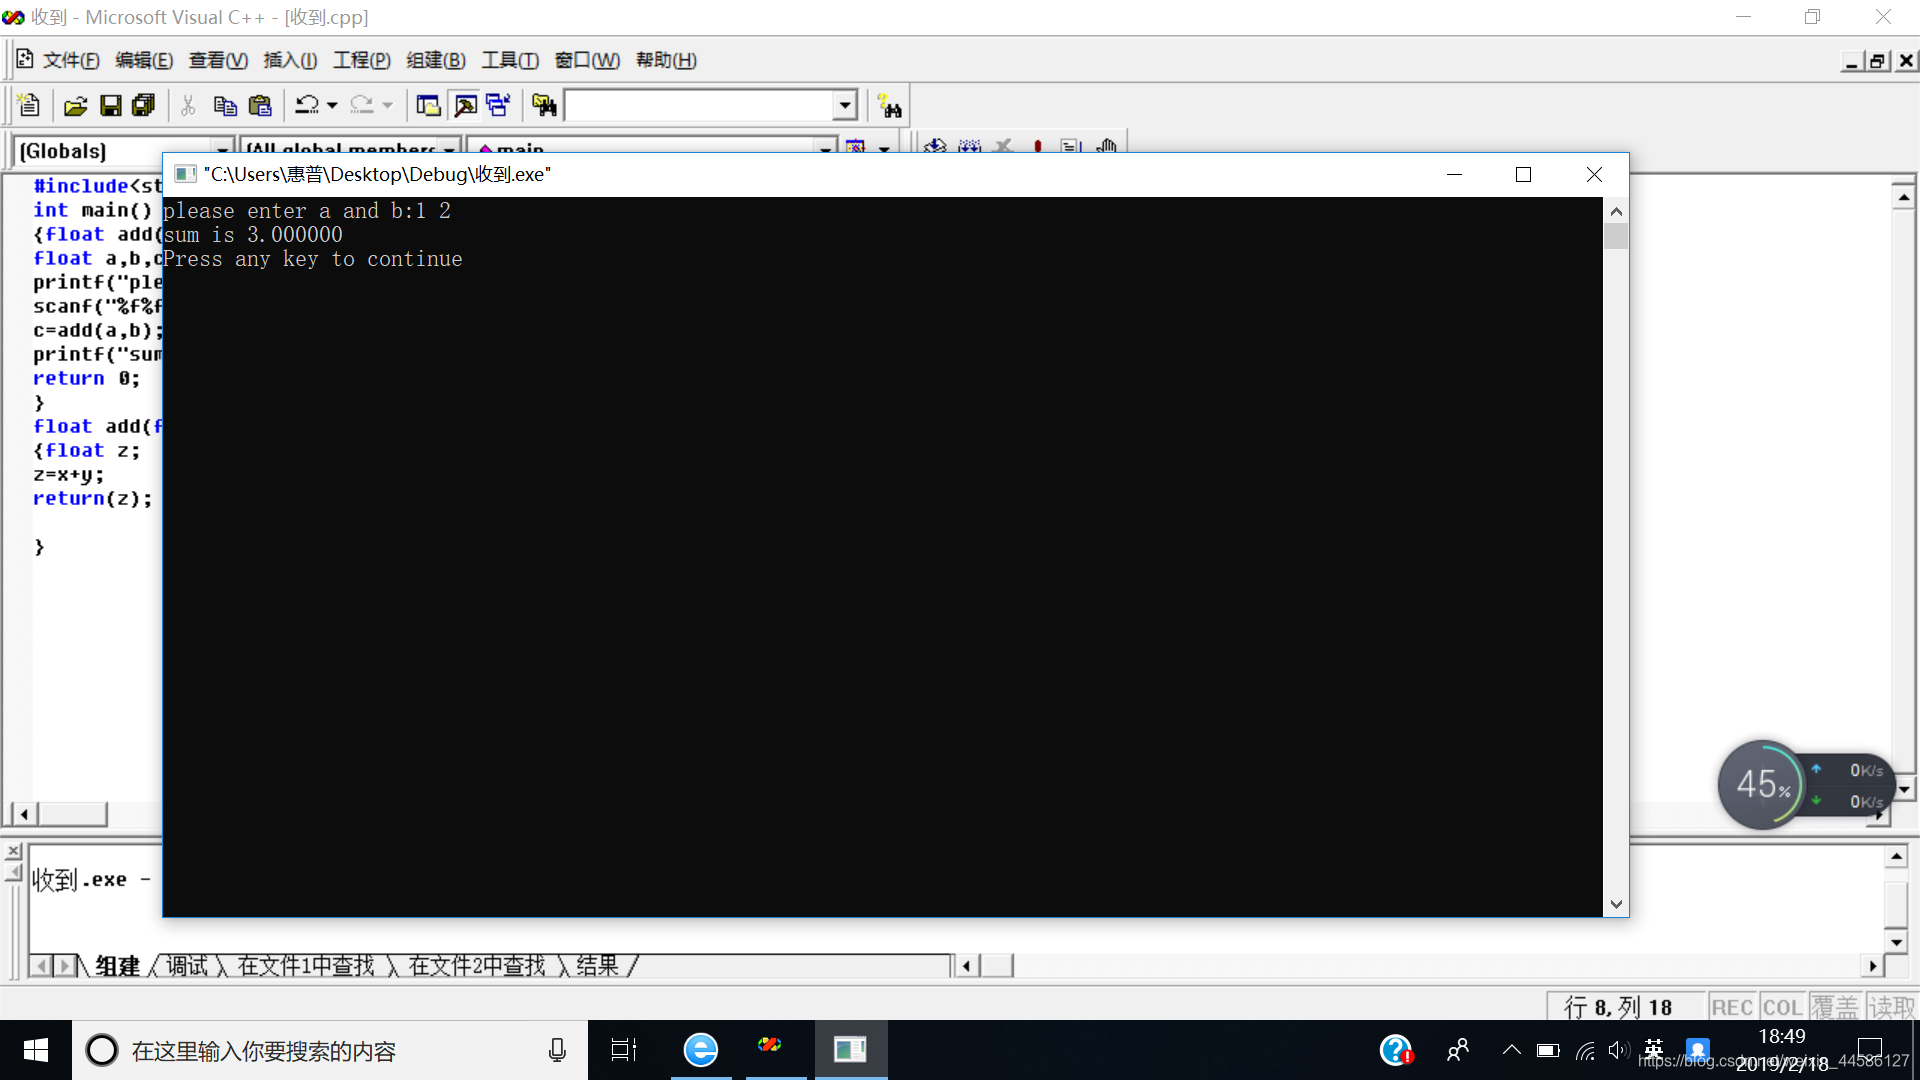Open Task View from taskbar

coord(624,1050)
